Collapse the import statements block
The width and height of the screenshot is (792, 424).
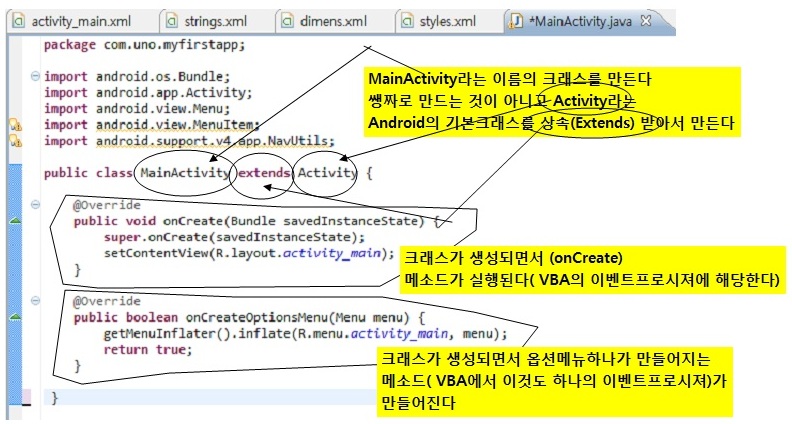(35, 76)
